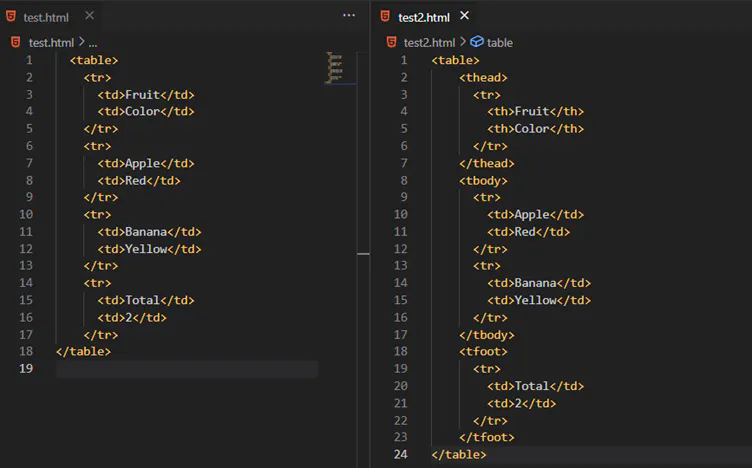The width and height of the screenshot is (752, 468).
Task: Click the test2.html breadcrumb in right editor
Action: point(429,43)
